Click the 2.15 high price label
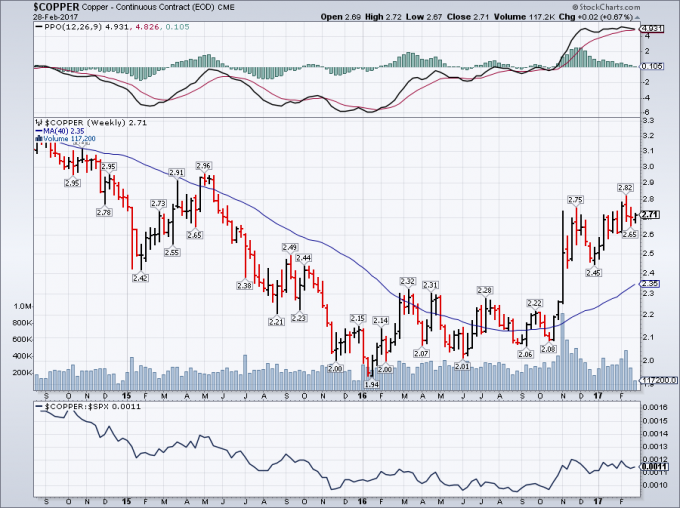Image resolution: width=680 pixels, height=508 pixels. (x=358, y=318)
